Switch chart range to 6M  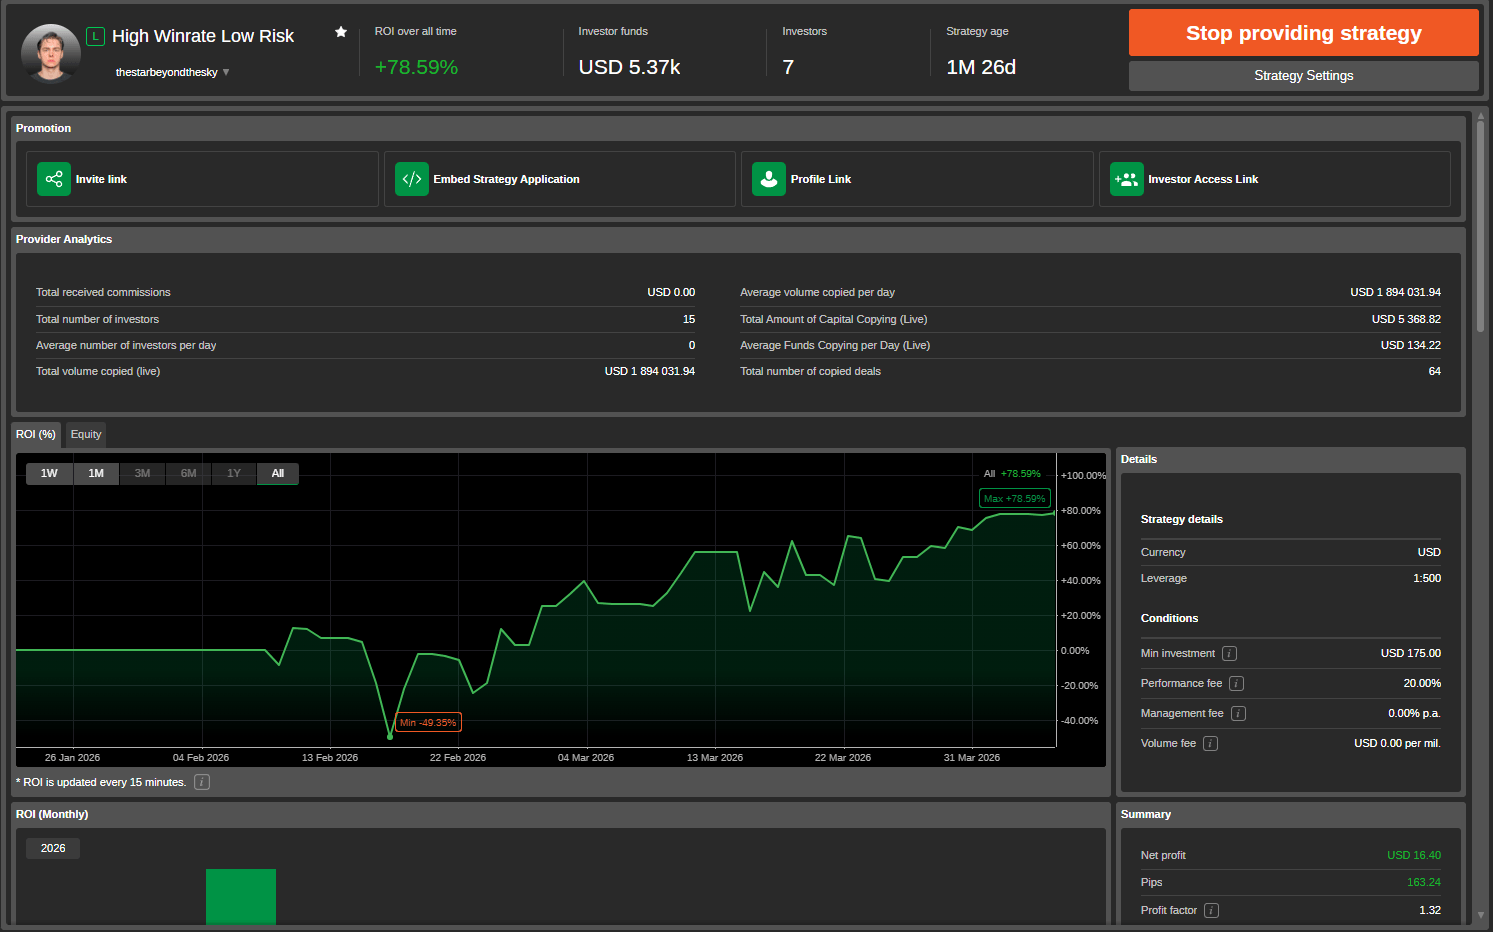click(x=187, y=473)
